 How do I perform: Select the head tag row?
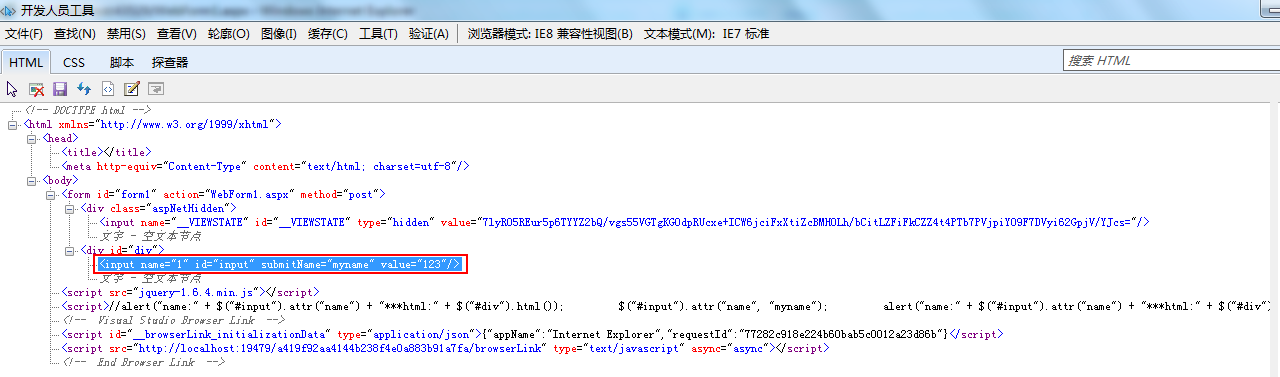(x=61, y=138)
